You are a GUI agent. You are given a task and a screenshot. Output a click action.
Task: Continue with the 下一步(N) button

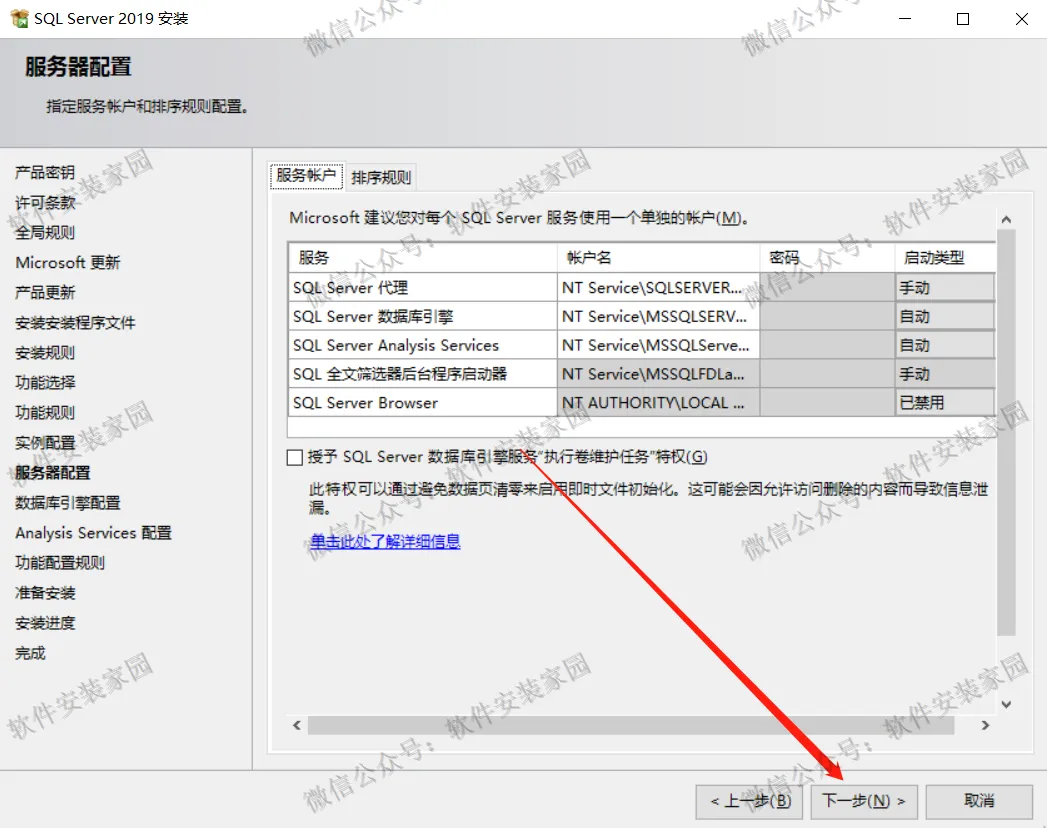pos(863,801)
